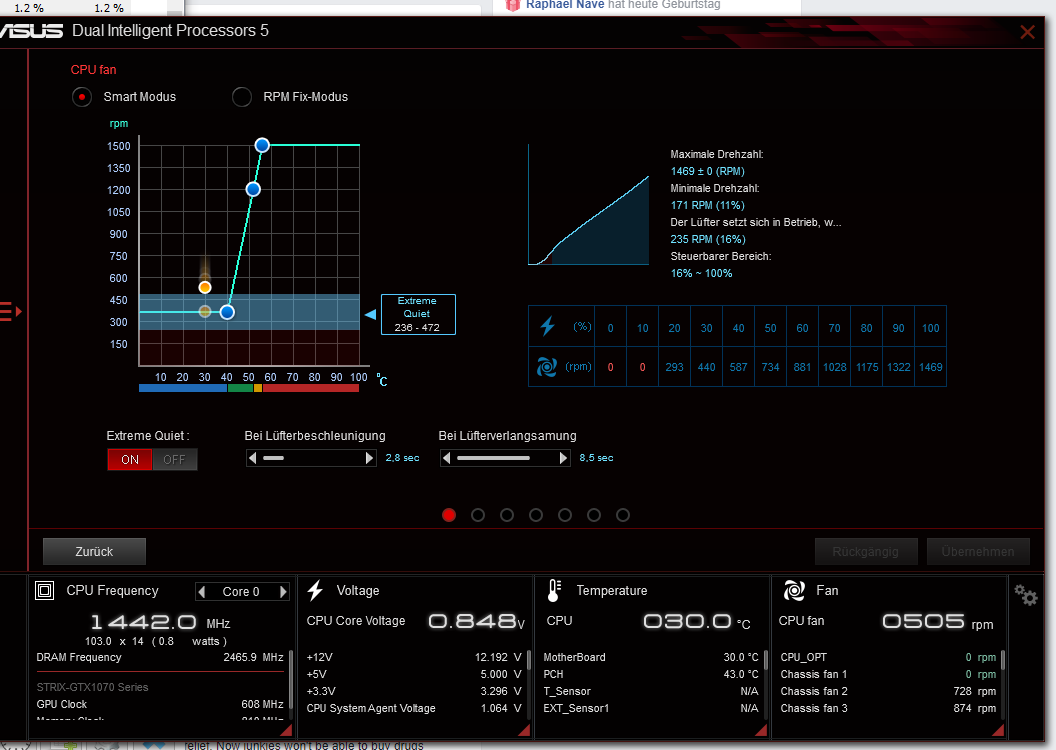
Task: Go to the fourth fan page dot
Action: pyautogui.click(x=536, y=515)
